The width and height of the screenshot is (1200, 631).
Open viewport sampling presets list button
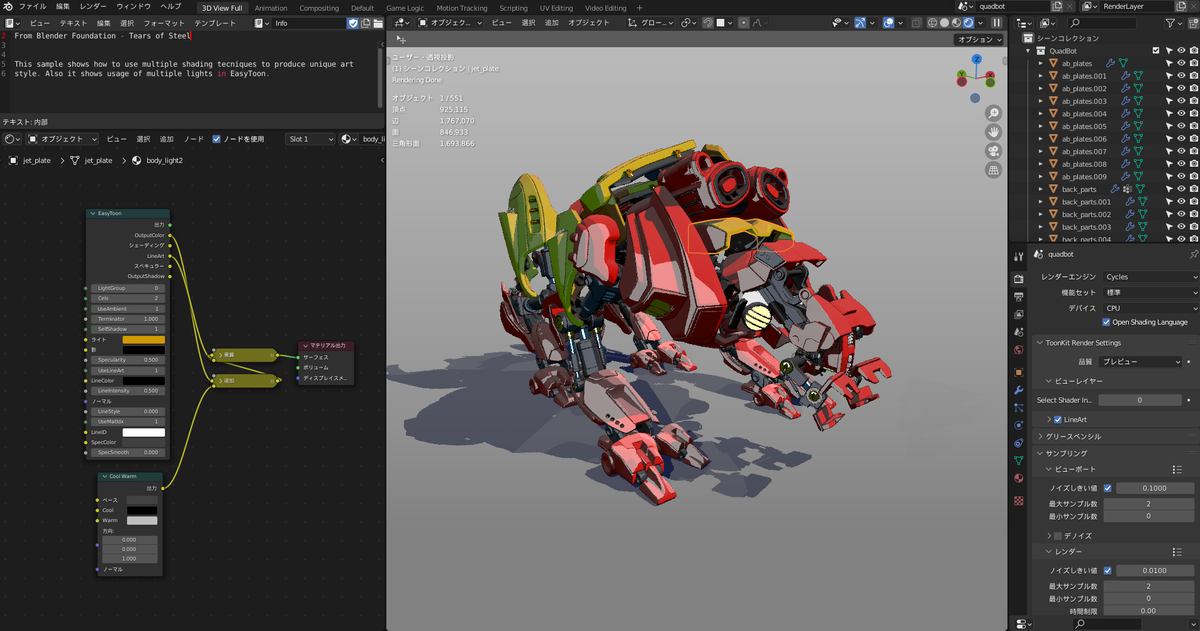(1178, 469)
